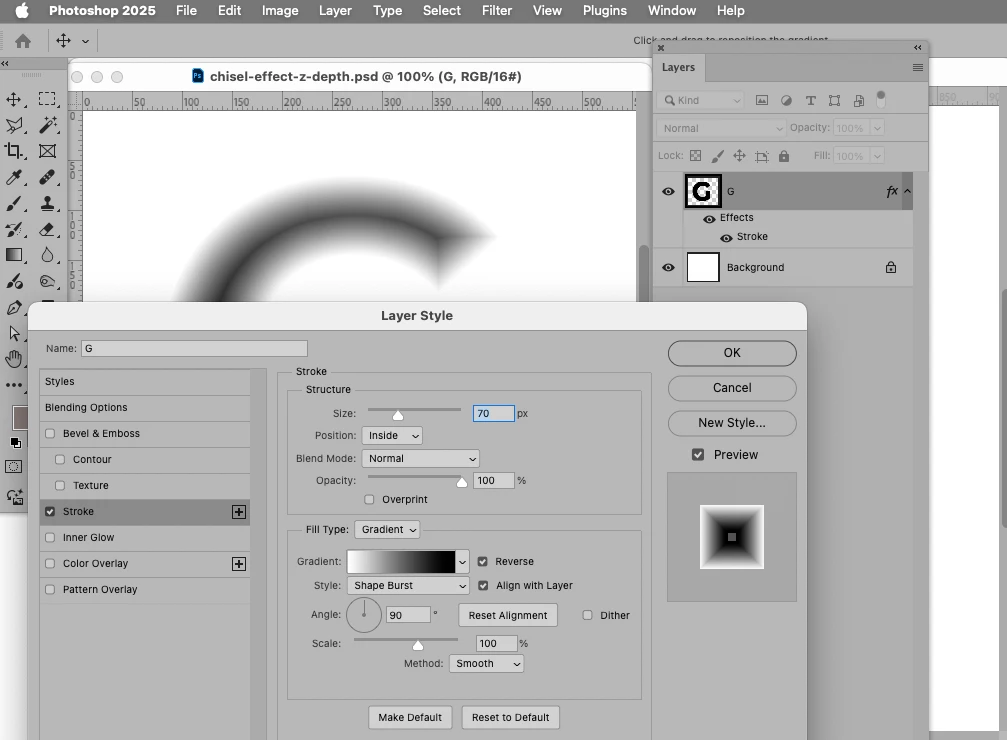Uncheck the Stroke effect checkbox
1007x740 pixels.
[50, 512]
